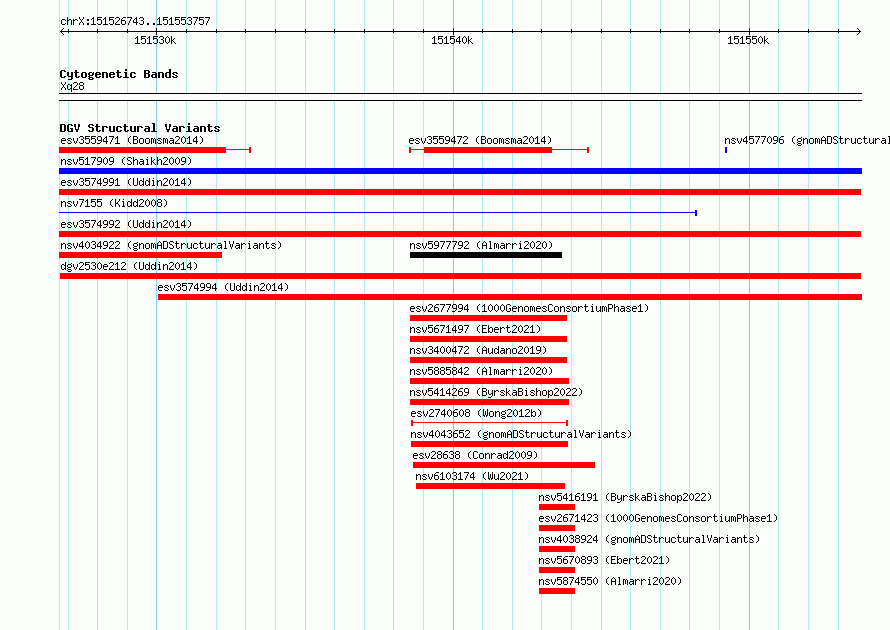This screenshot has width=890, height=630.
Task: Click the 151550k ruler position
Action: pos(748,40)
